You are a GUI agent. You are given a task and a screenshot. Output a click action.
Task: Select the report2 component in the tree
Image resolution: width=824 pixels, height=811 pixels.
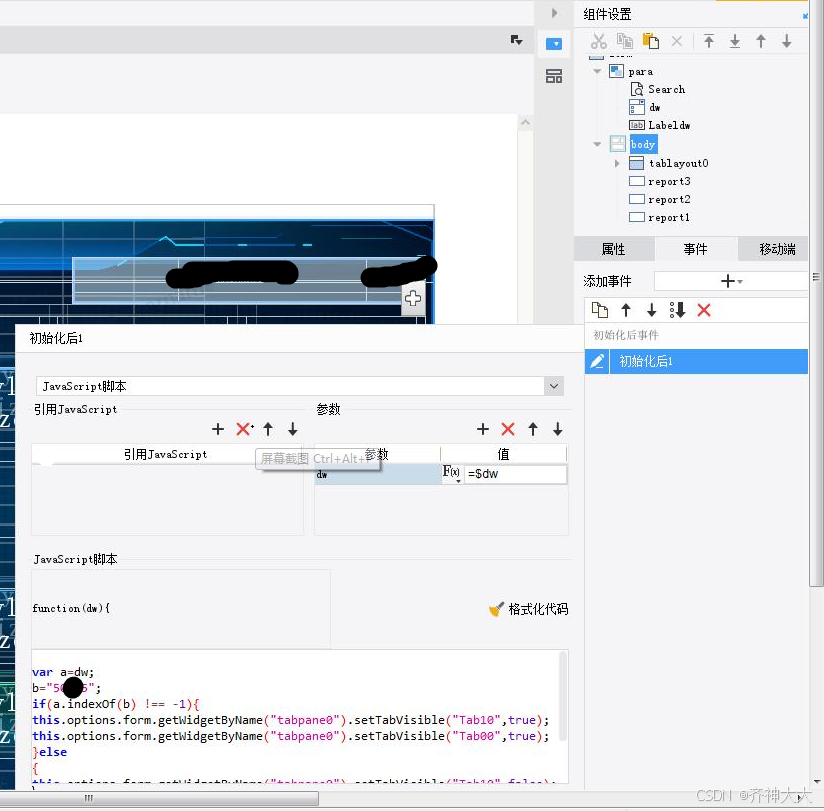(668, 199)
